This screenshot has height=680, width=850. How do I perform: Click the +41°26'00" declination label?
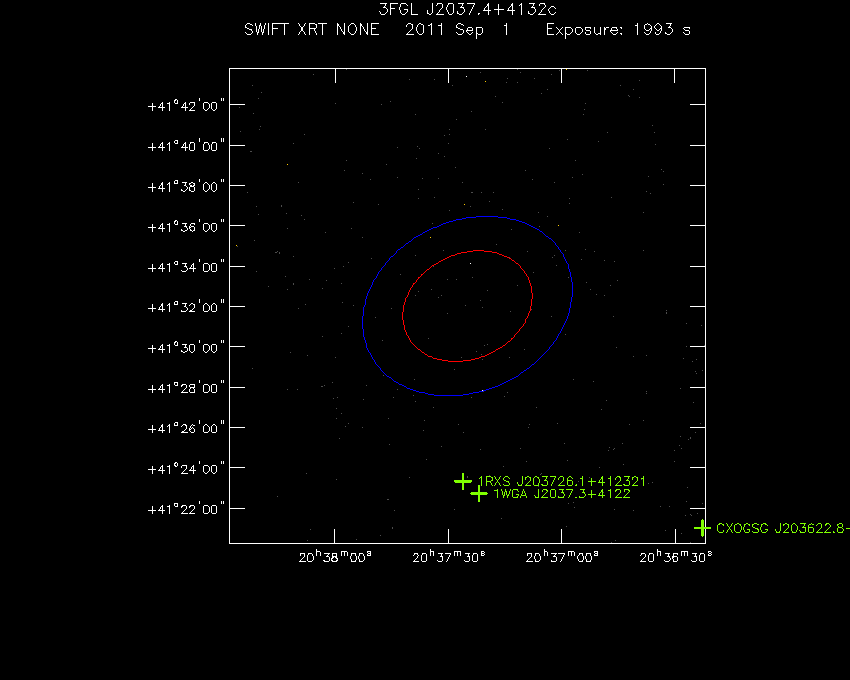(186, 428)
